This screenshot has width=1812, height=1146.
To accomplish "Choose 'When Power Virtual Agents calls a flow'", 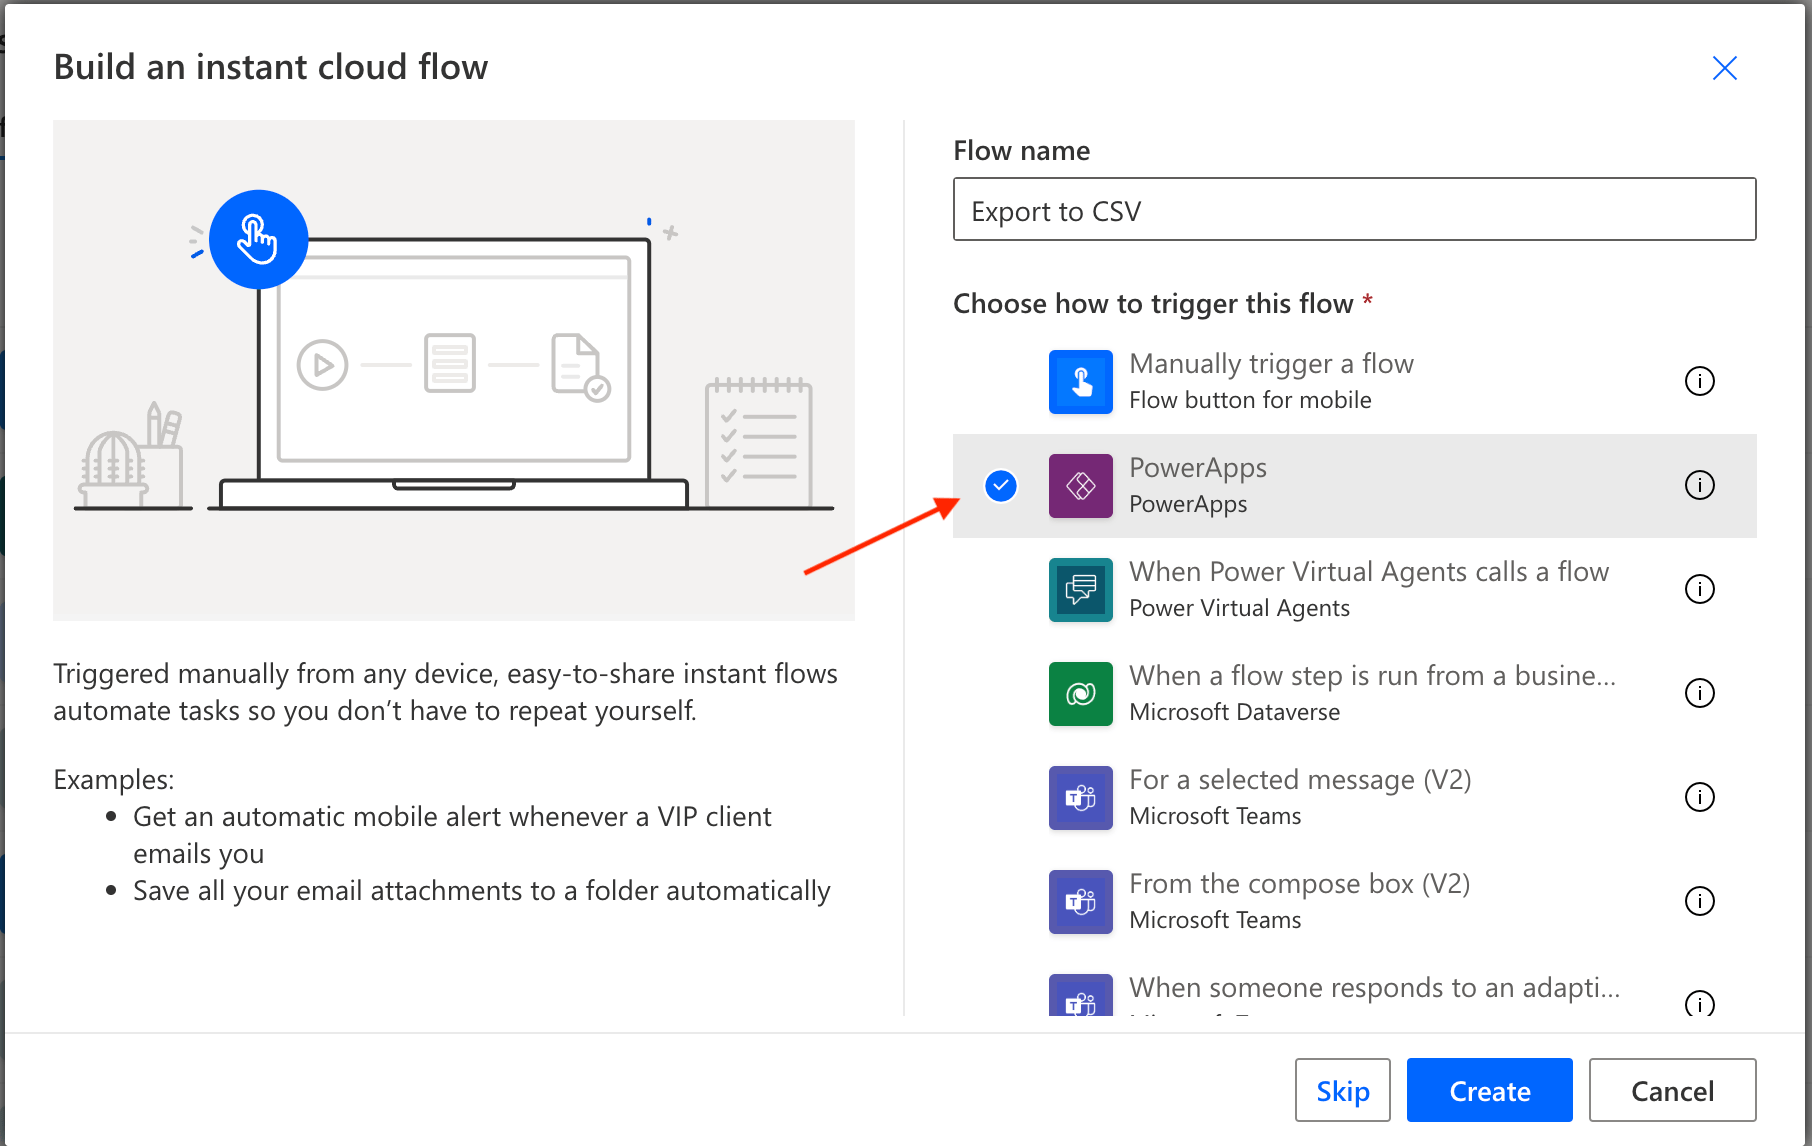I will [1354, 590].
